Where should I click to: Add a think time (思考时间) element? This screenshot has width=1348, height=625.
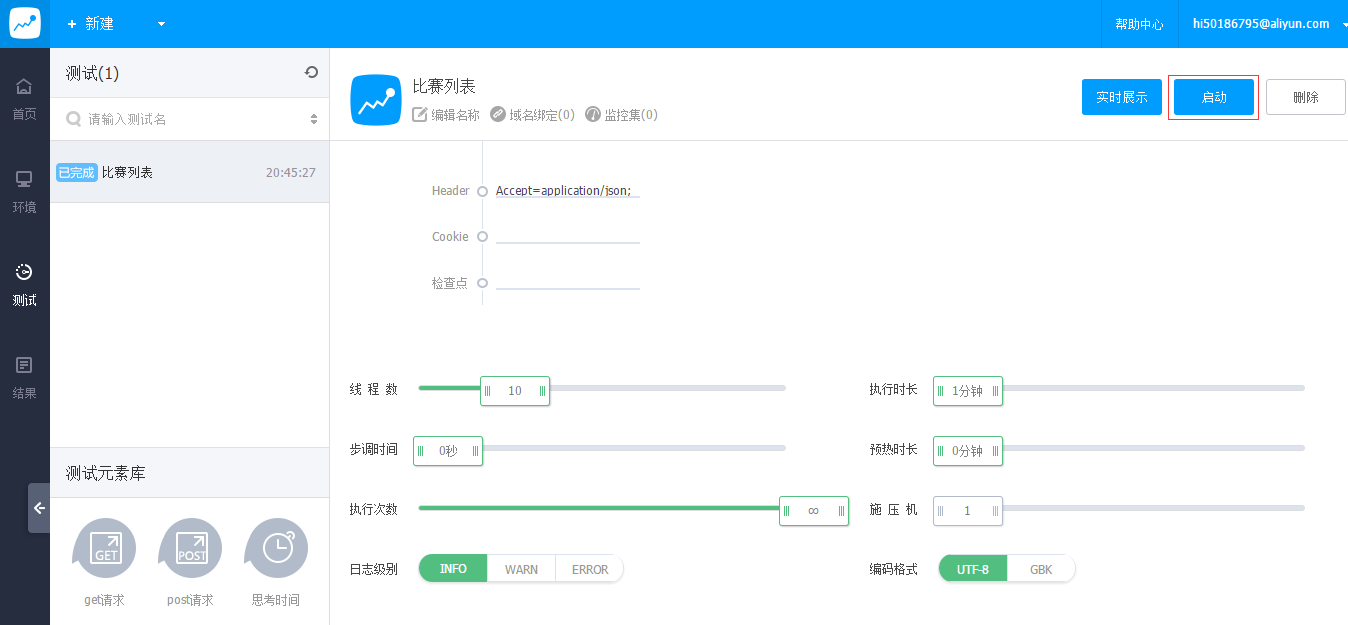(277, 548)
